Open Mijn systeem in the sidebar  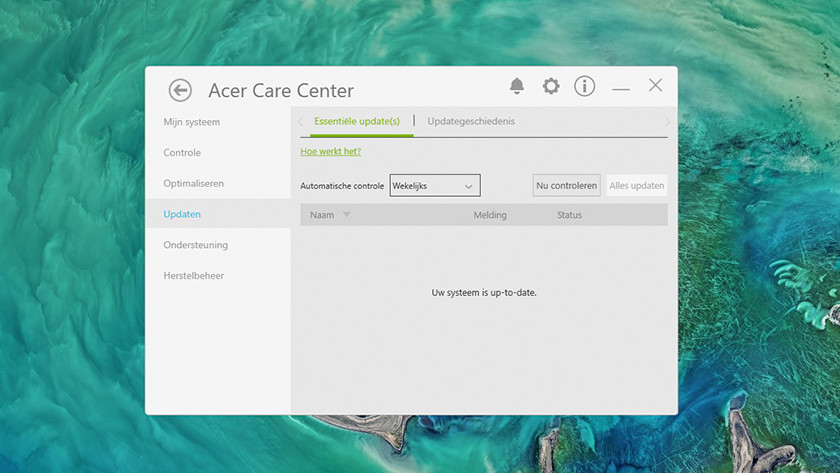(192, 122)
